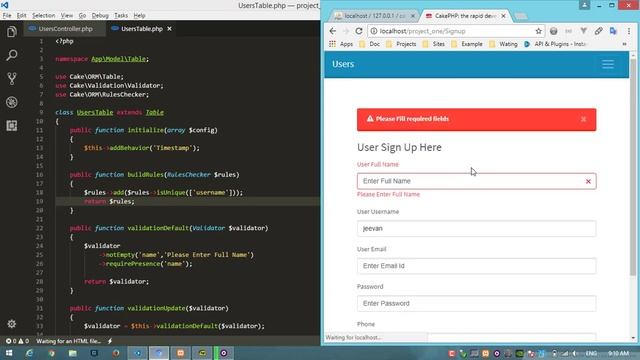Click the grey globe extension icon
Viewport: 640px width, 360px height.
[x=553, y=31]
